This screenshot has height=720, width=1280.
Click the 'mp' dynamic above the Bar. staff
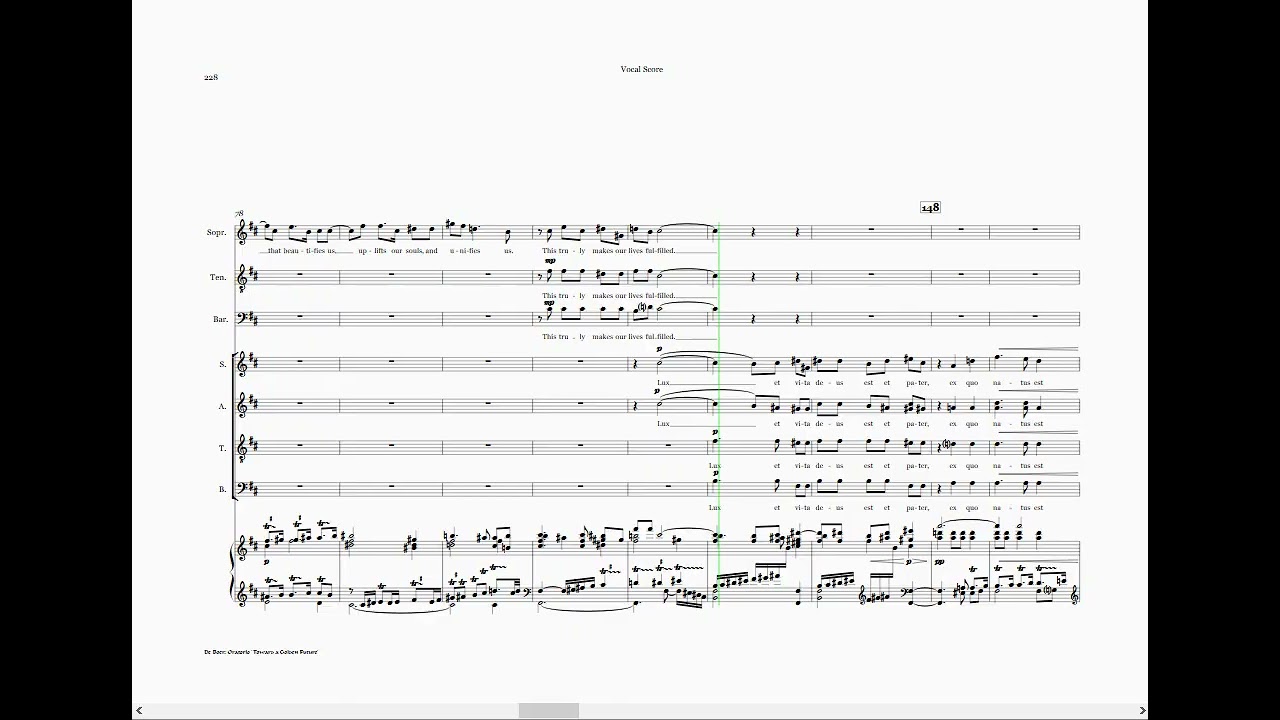point(550,304)
